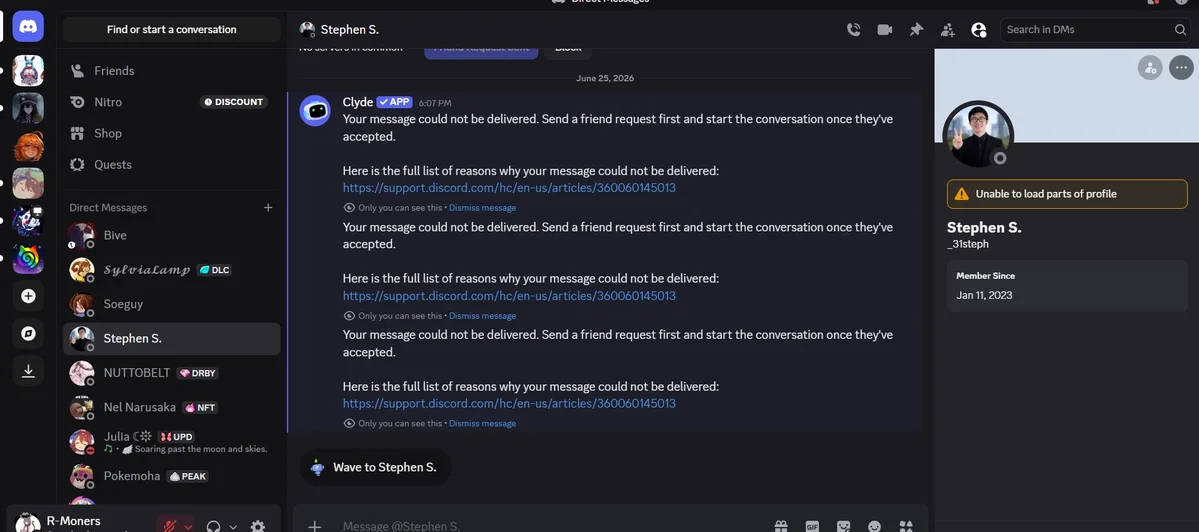Open the Discord home button
The width and height of the screenshot is (1199, 532).
[28, 27]
